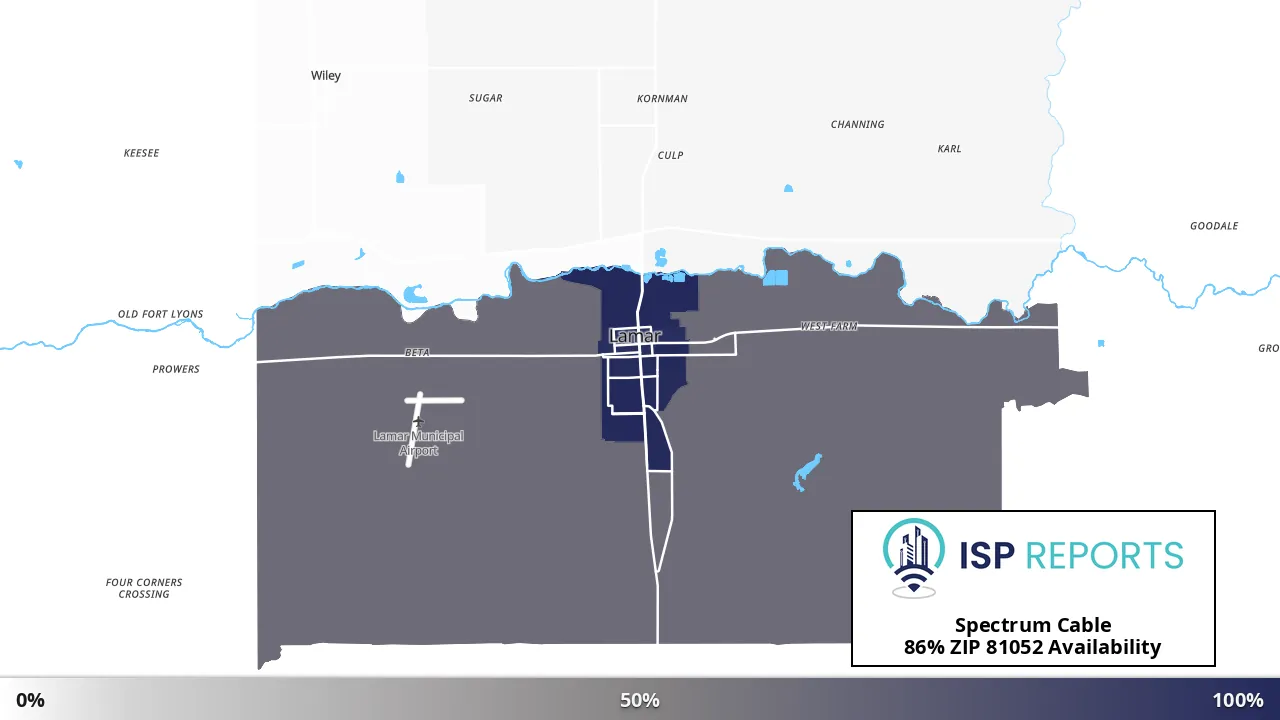
Task: Click the 86% ZIP 81052 Availability text
Action: coord(1033,647)
